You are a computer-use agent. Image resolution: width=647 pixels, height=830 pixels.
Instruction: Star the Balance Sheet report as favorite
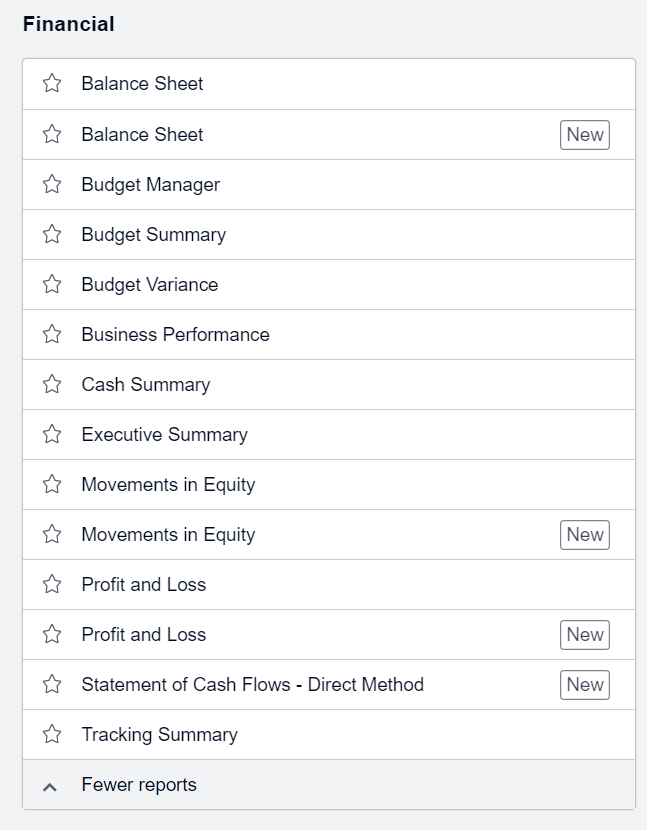point(51,84)
